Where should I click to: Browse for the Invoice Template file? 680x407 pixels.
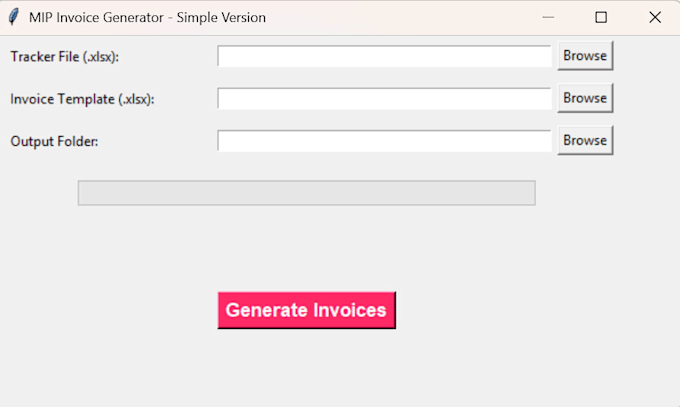point(585,98)
